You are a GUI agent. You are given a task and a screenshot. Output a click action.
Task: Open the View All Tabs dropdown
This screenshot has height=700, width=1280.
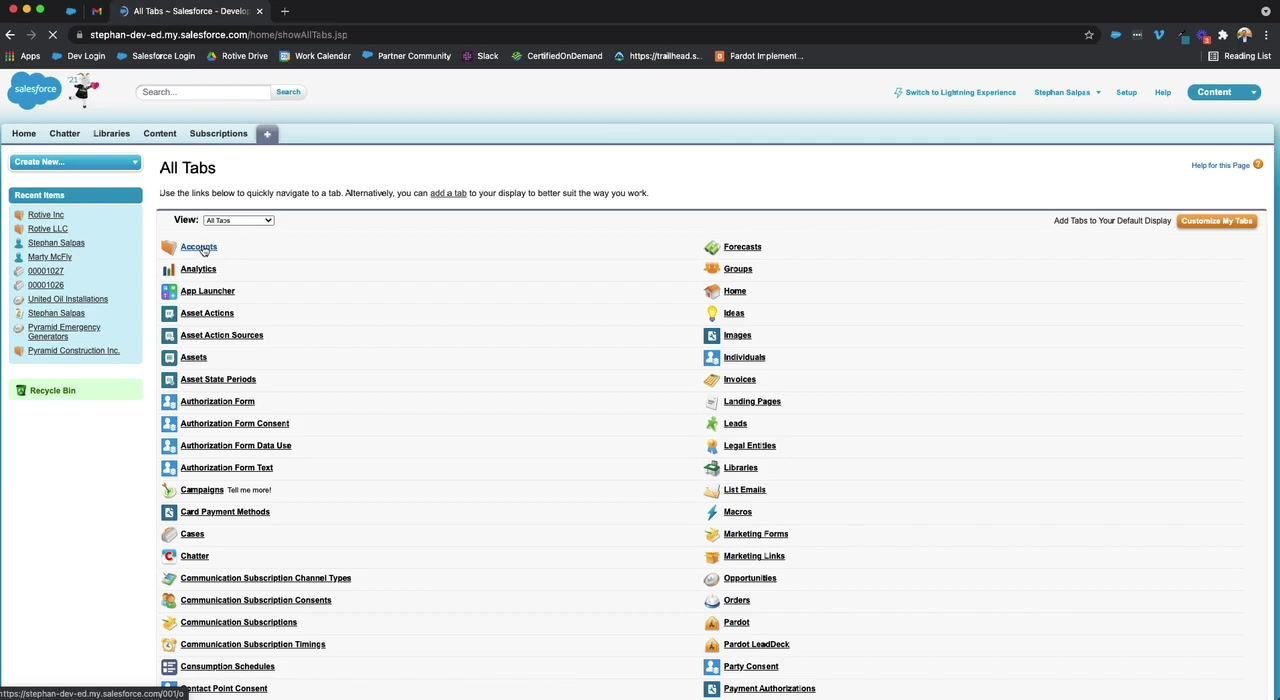click(x=238, y=220)
